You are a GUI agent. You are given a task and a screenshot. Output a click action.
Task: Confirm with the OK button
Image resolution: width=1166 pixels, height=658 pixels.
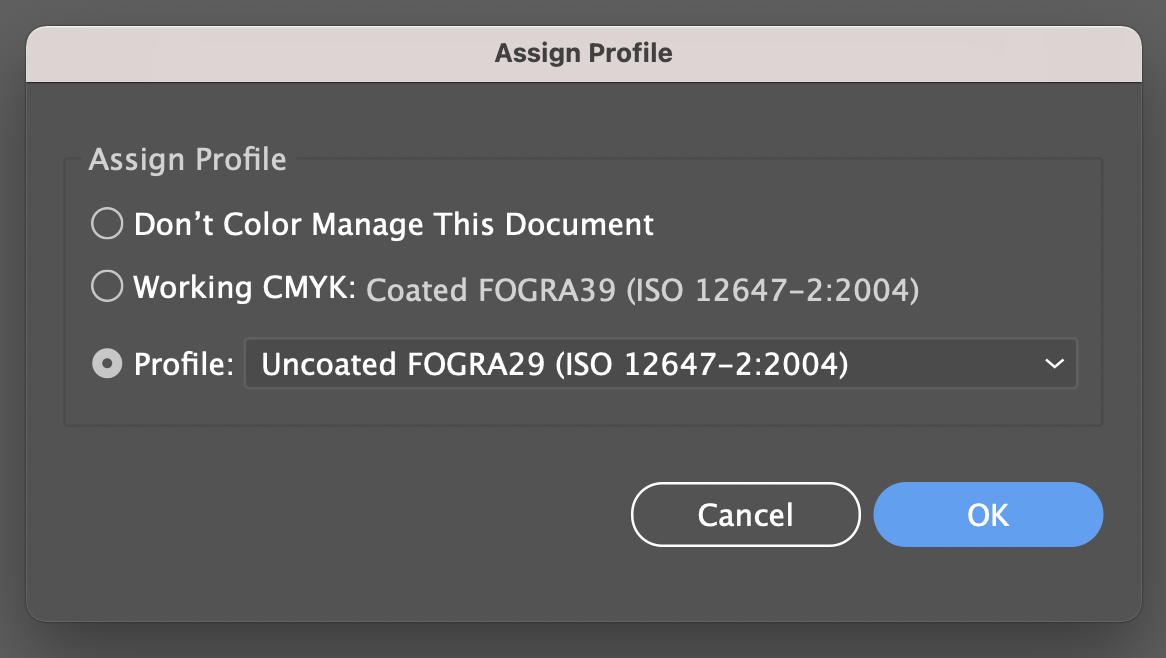pyautogui.click(x=988, y=515)
